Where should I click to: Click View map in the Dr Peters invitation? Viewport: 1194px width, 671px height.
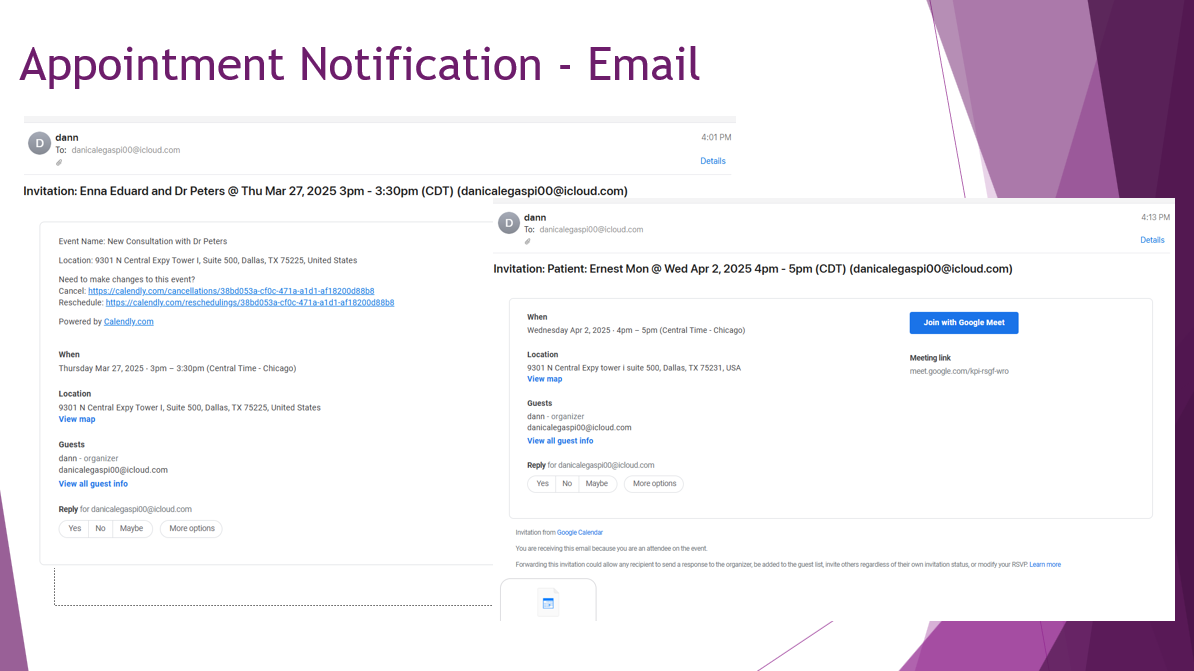tap(77, 419)
